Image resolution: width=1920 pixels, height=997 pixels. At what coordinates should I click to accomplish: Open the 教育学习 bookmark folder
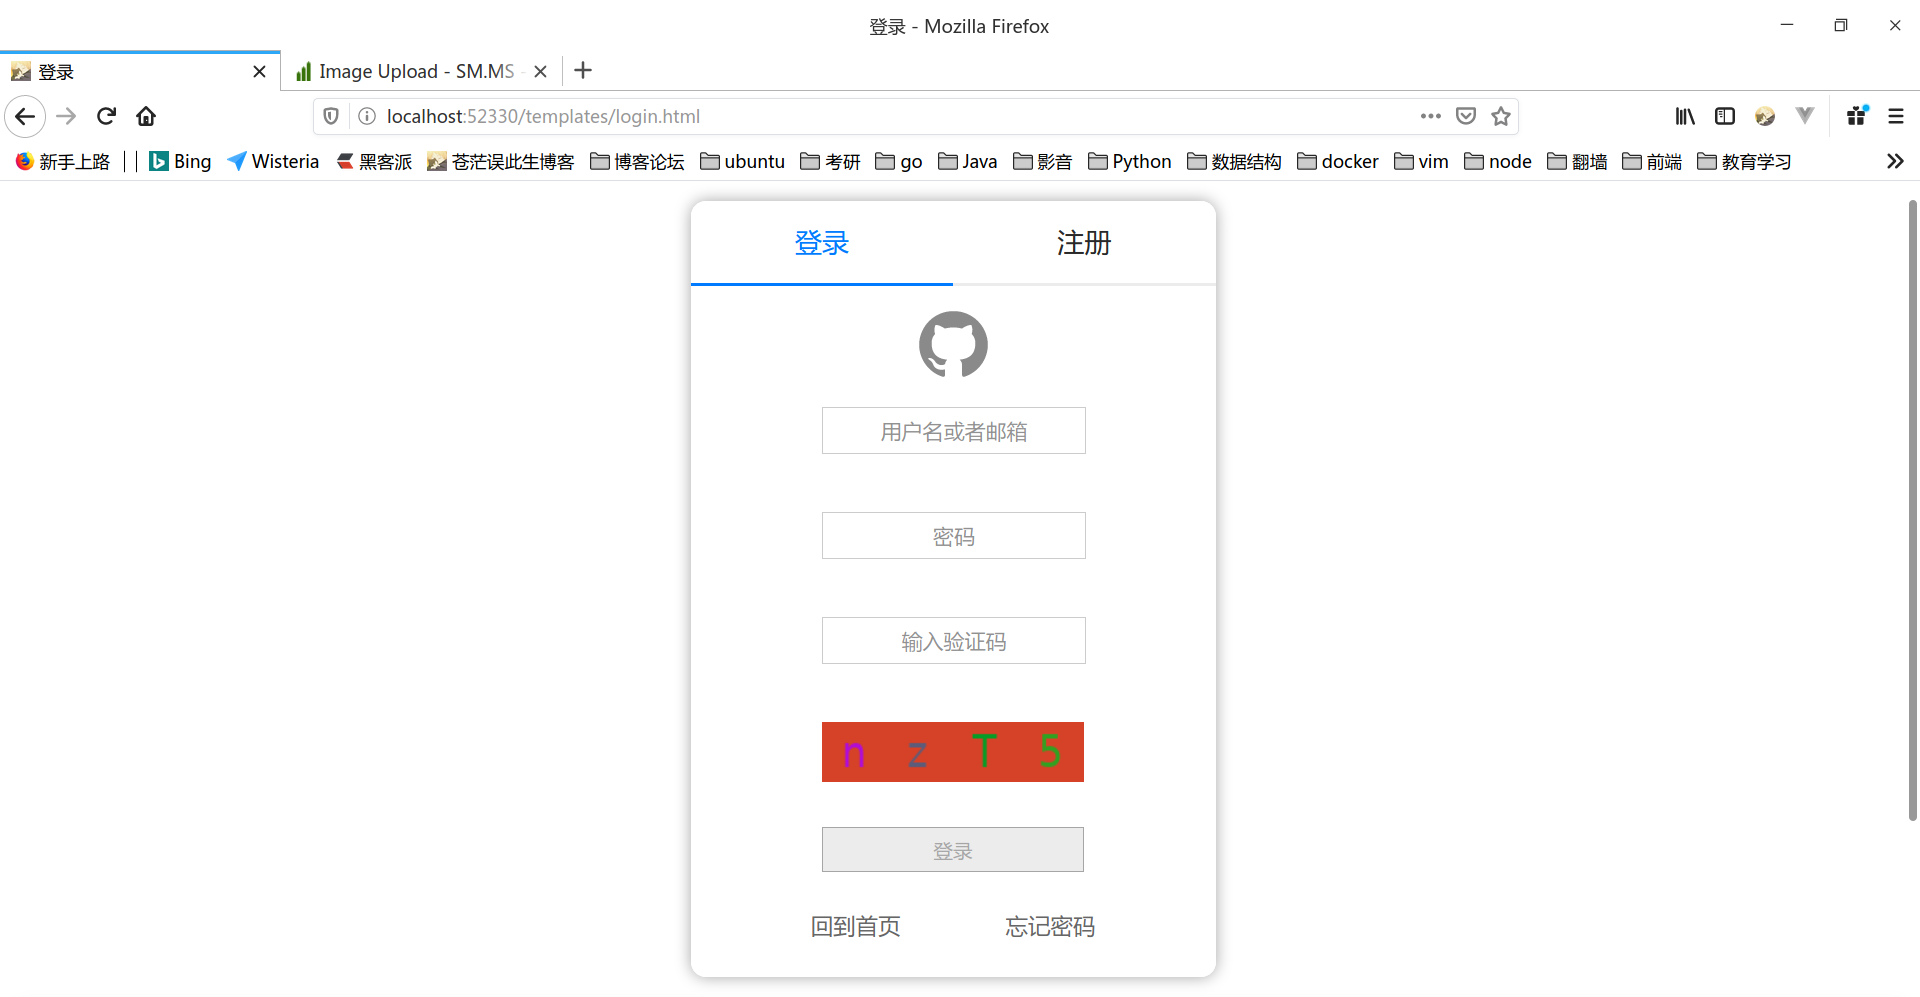coord(1744,161)
